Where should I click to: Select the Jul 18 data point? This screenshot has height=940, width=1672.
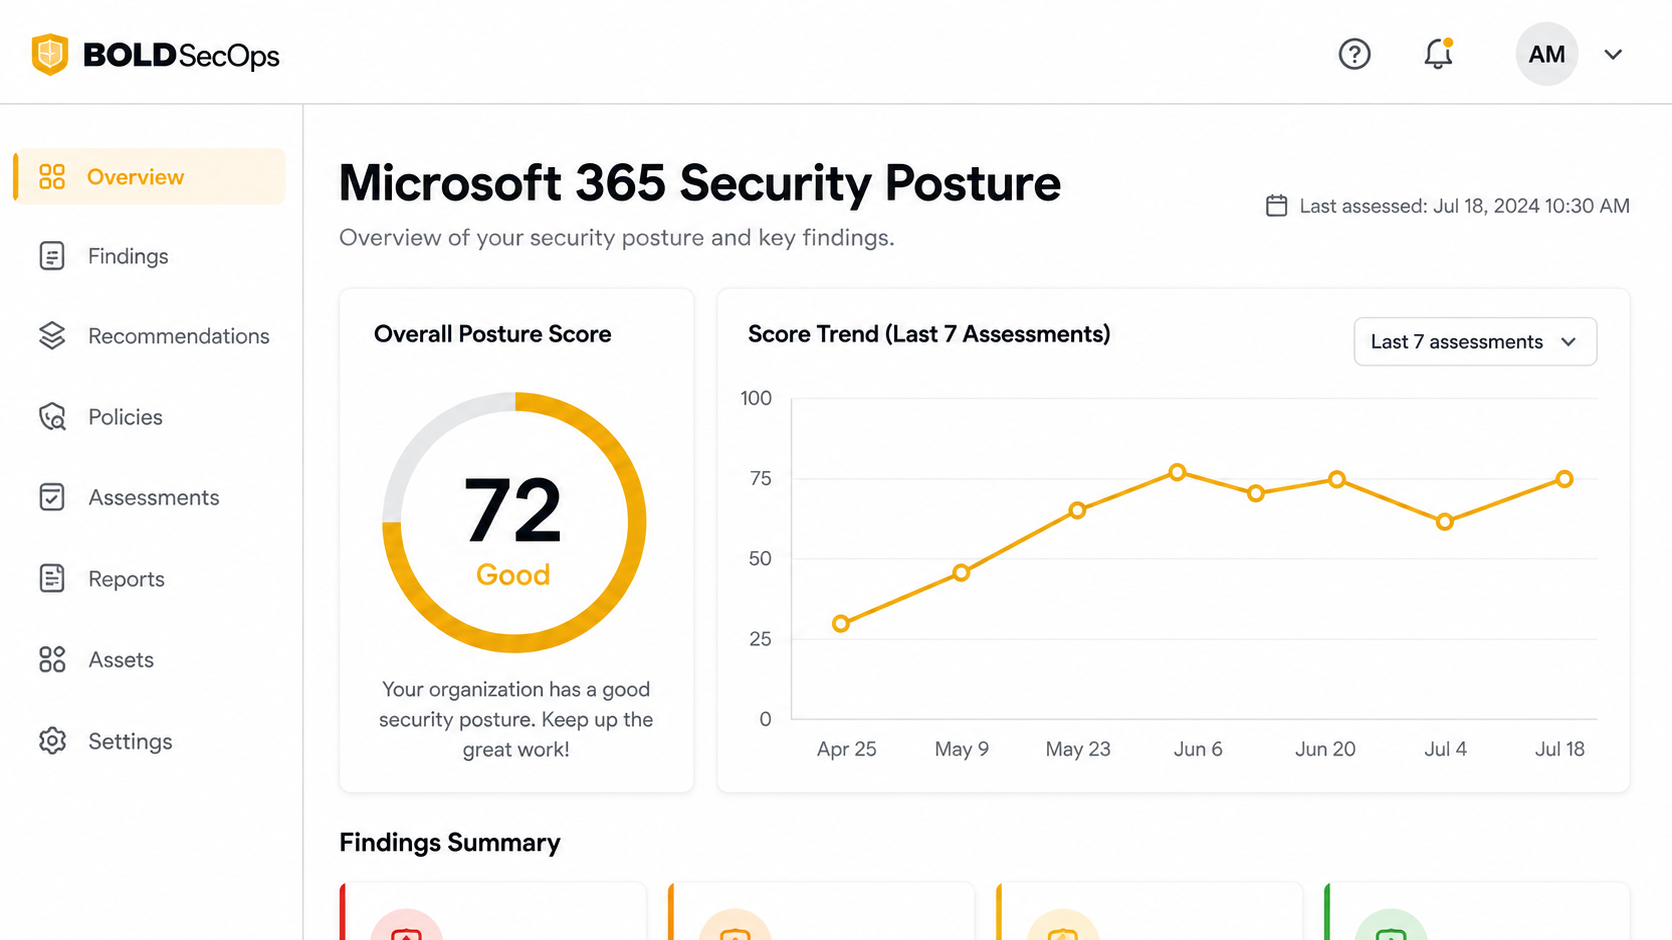pyautogui.click(x=1565, y=479)
